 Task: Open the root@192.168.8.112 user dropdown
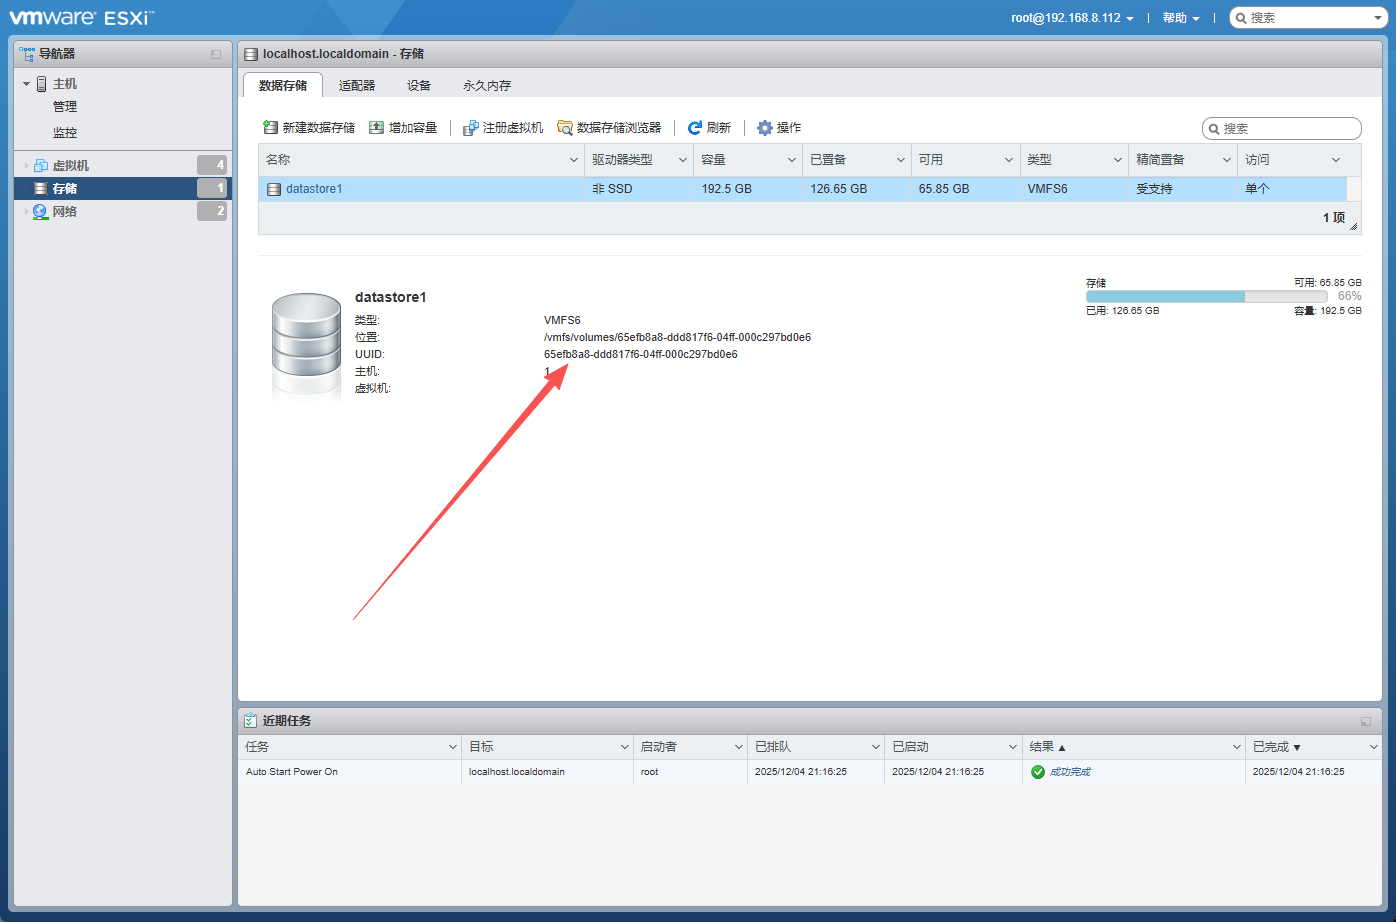(1072, 18)
